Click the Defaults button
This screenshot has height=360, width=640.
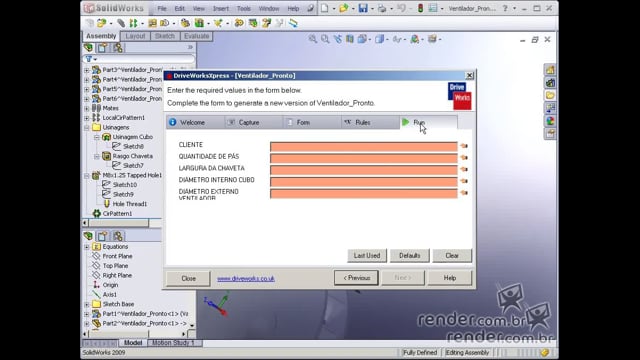click(x=409, y=256)
